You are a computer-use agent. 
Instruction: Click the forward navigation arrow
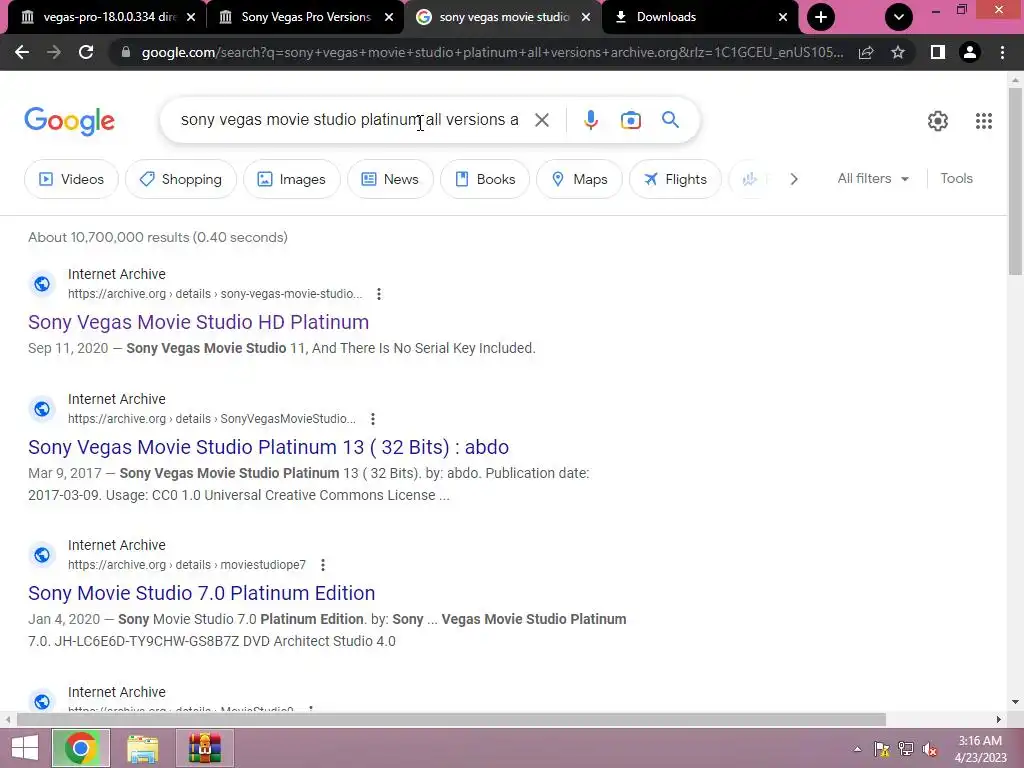(x=54, y=52)
